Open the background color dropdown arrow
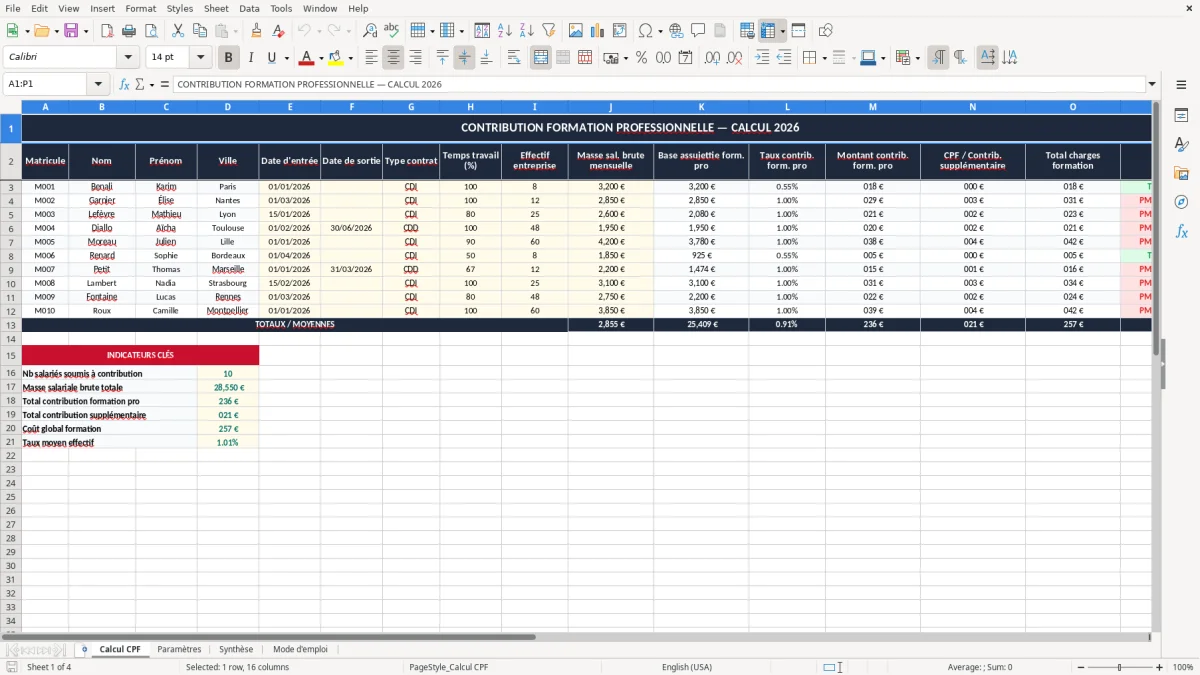This screenshot has height=675, width=1200. tap(350, 58)
